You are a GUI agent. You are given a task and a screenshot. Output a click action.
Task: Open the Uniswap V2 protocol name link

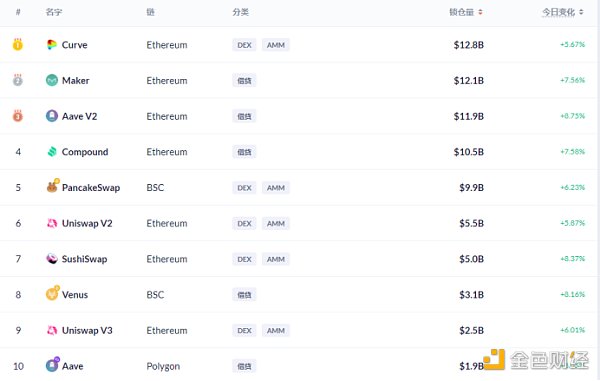pos(87,223)
